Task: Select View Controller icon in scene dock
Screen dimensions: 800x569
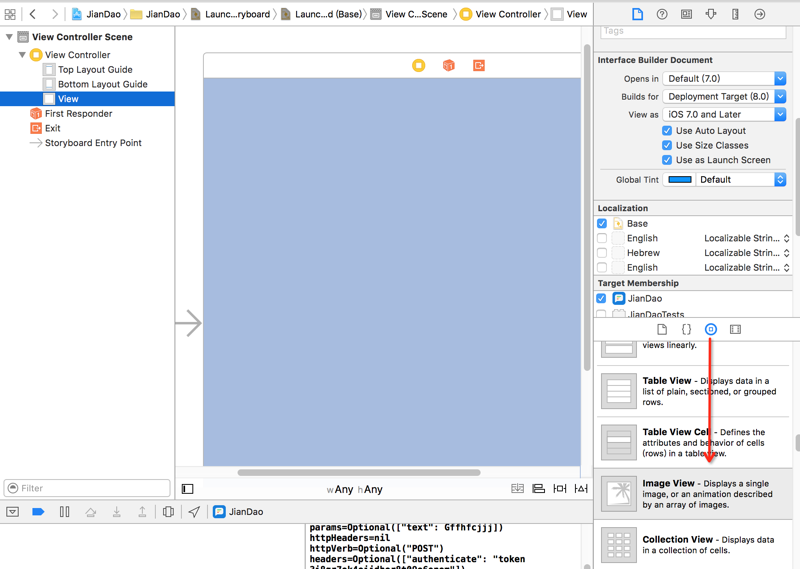Action: coord(418,65)
